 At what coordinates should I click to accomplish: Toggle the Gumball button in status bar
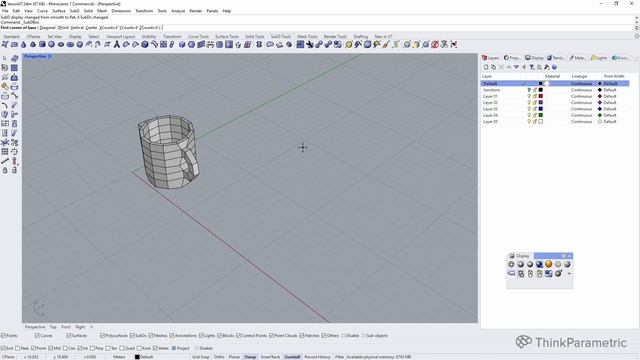click(x=292, y=357)
